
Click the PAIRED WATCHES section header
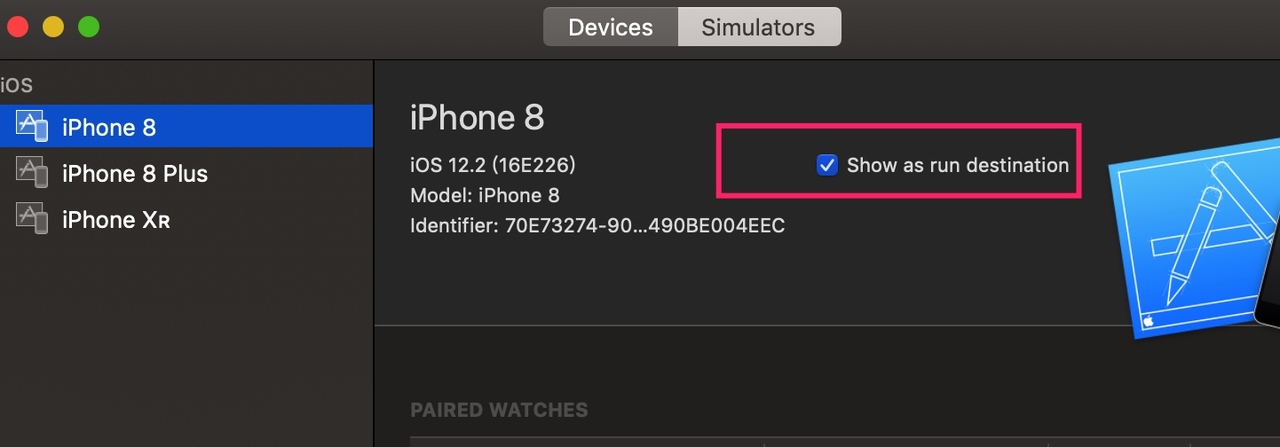(499, 410)
